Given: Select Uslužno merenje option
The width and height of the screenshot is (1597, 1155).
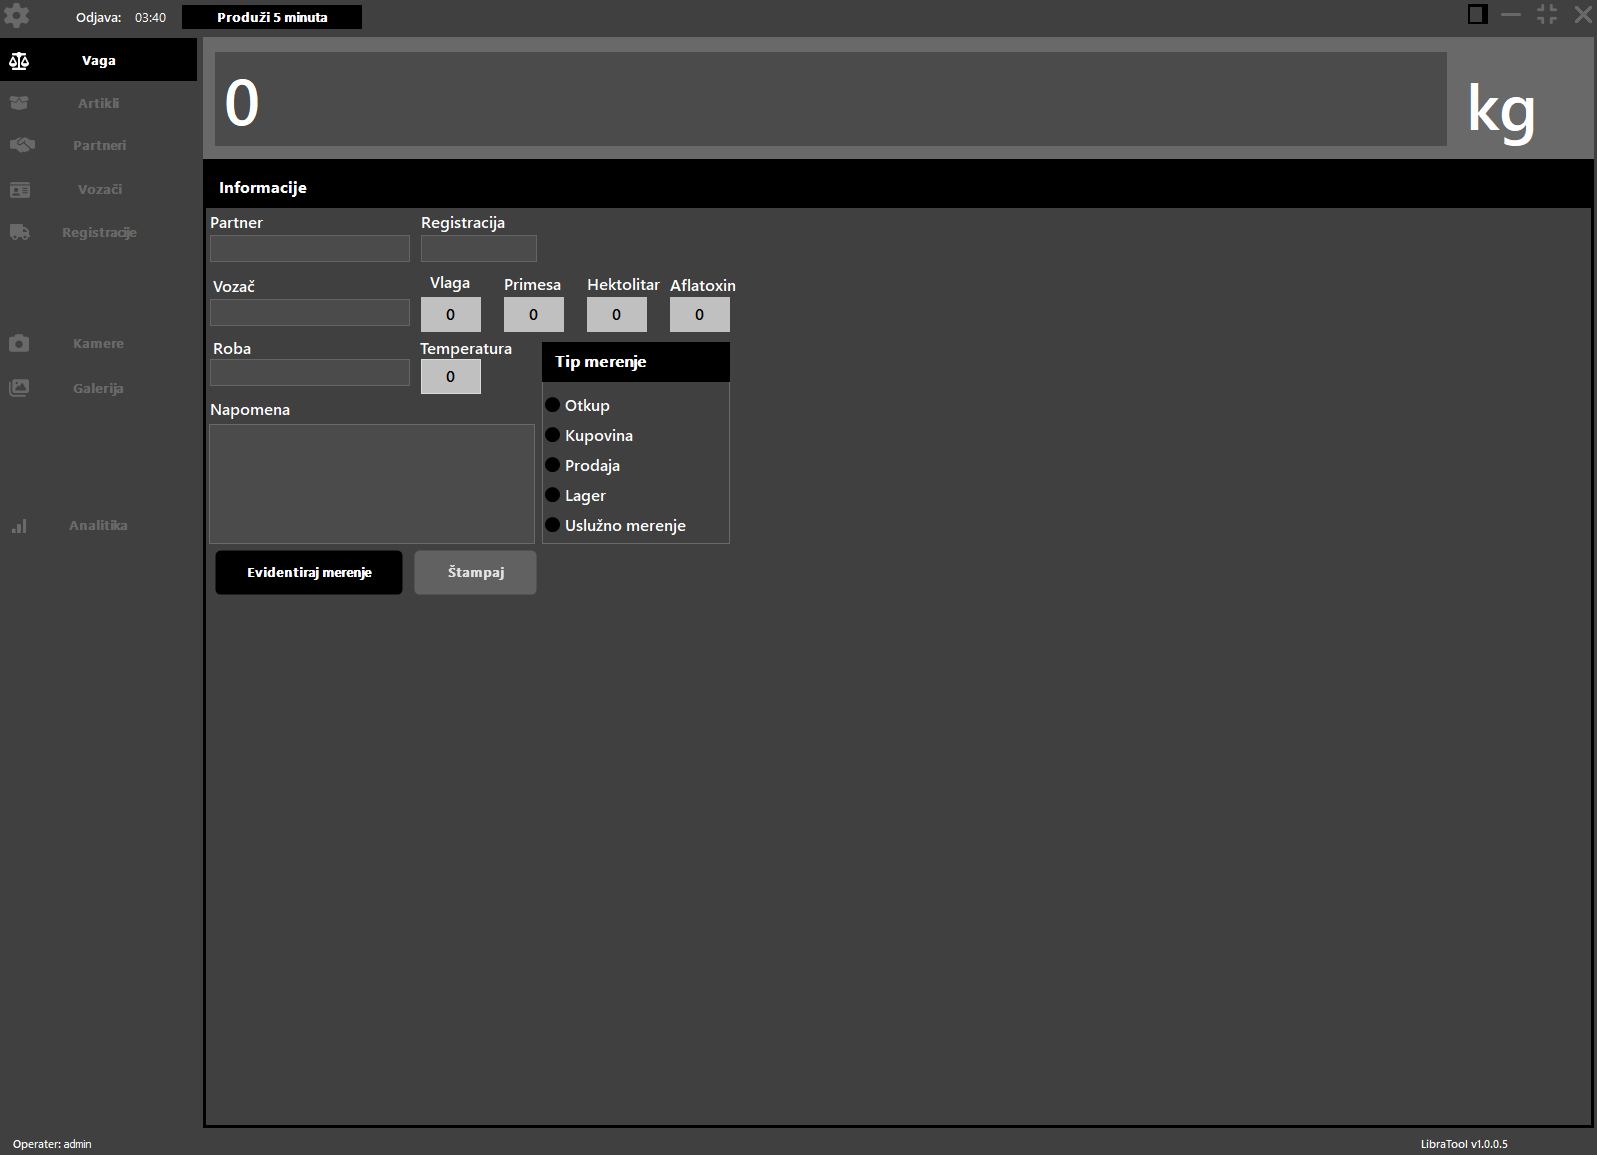Looking at the screenshot, I should tap(552, 525).
